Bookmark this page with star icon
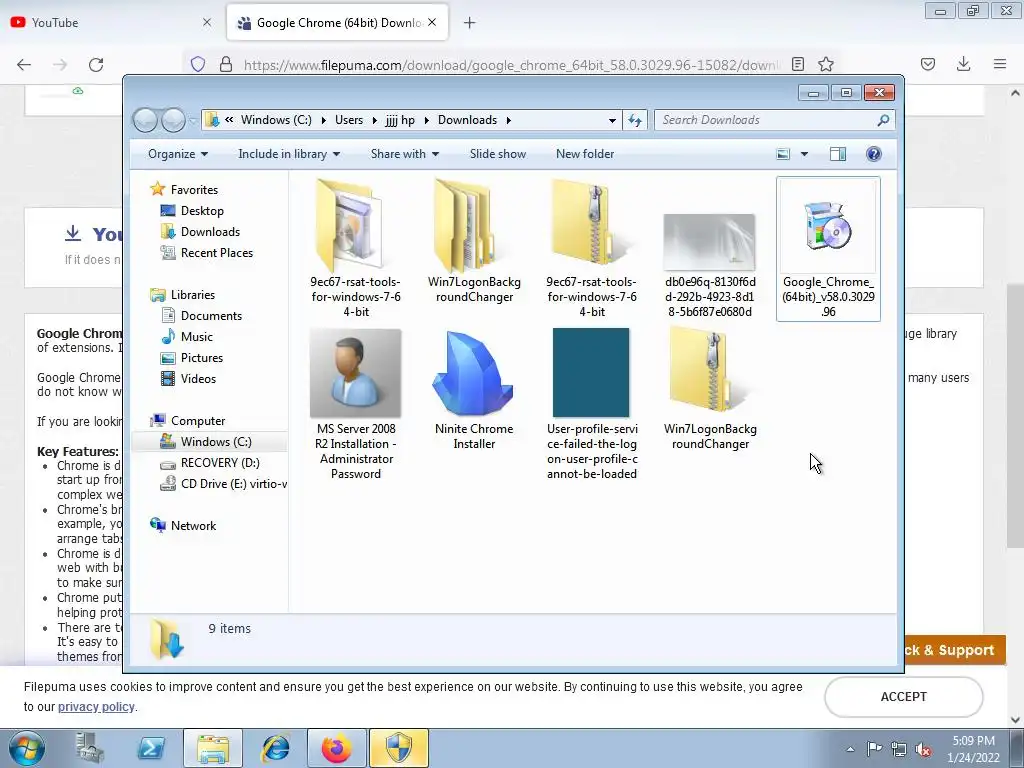Screen dimensions: 1024x768 pyautogui.click(x=825, y=64)
